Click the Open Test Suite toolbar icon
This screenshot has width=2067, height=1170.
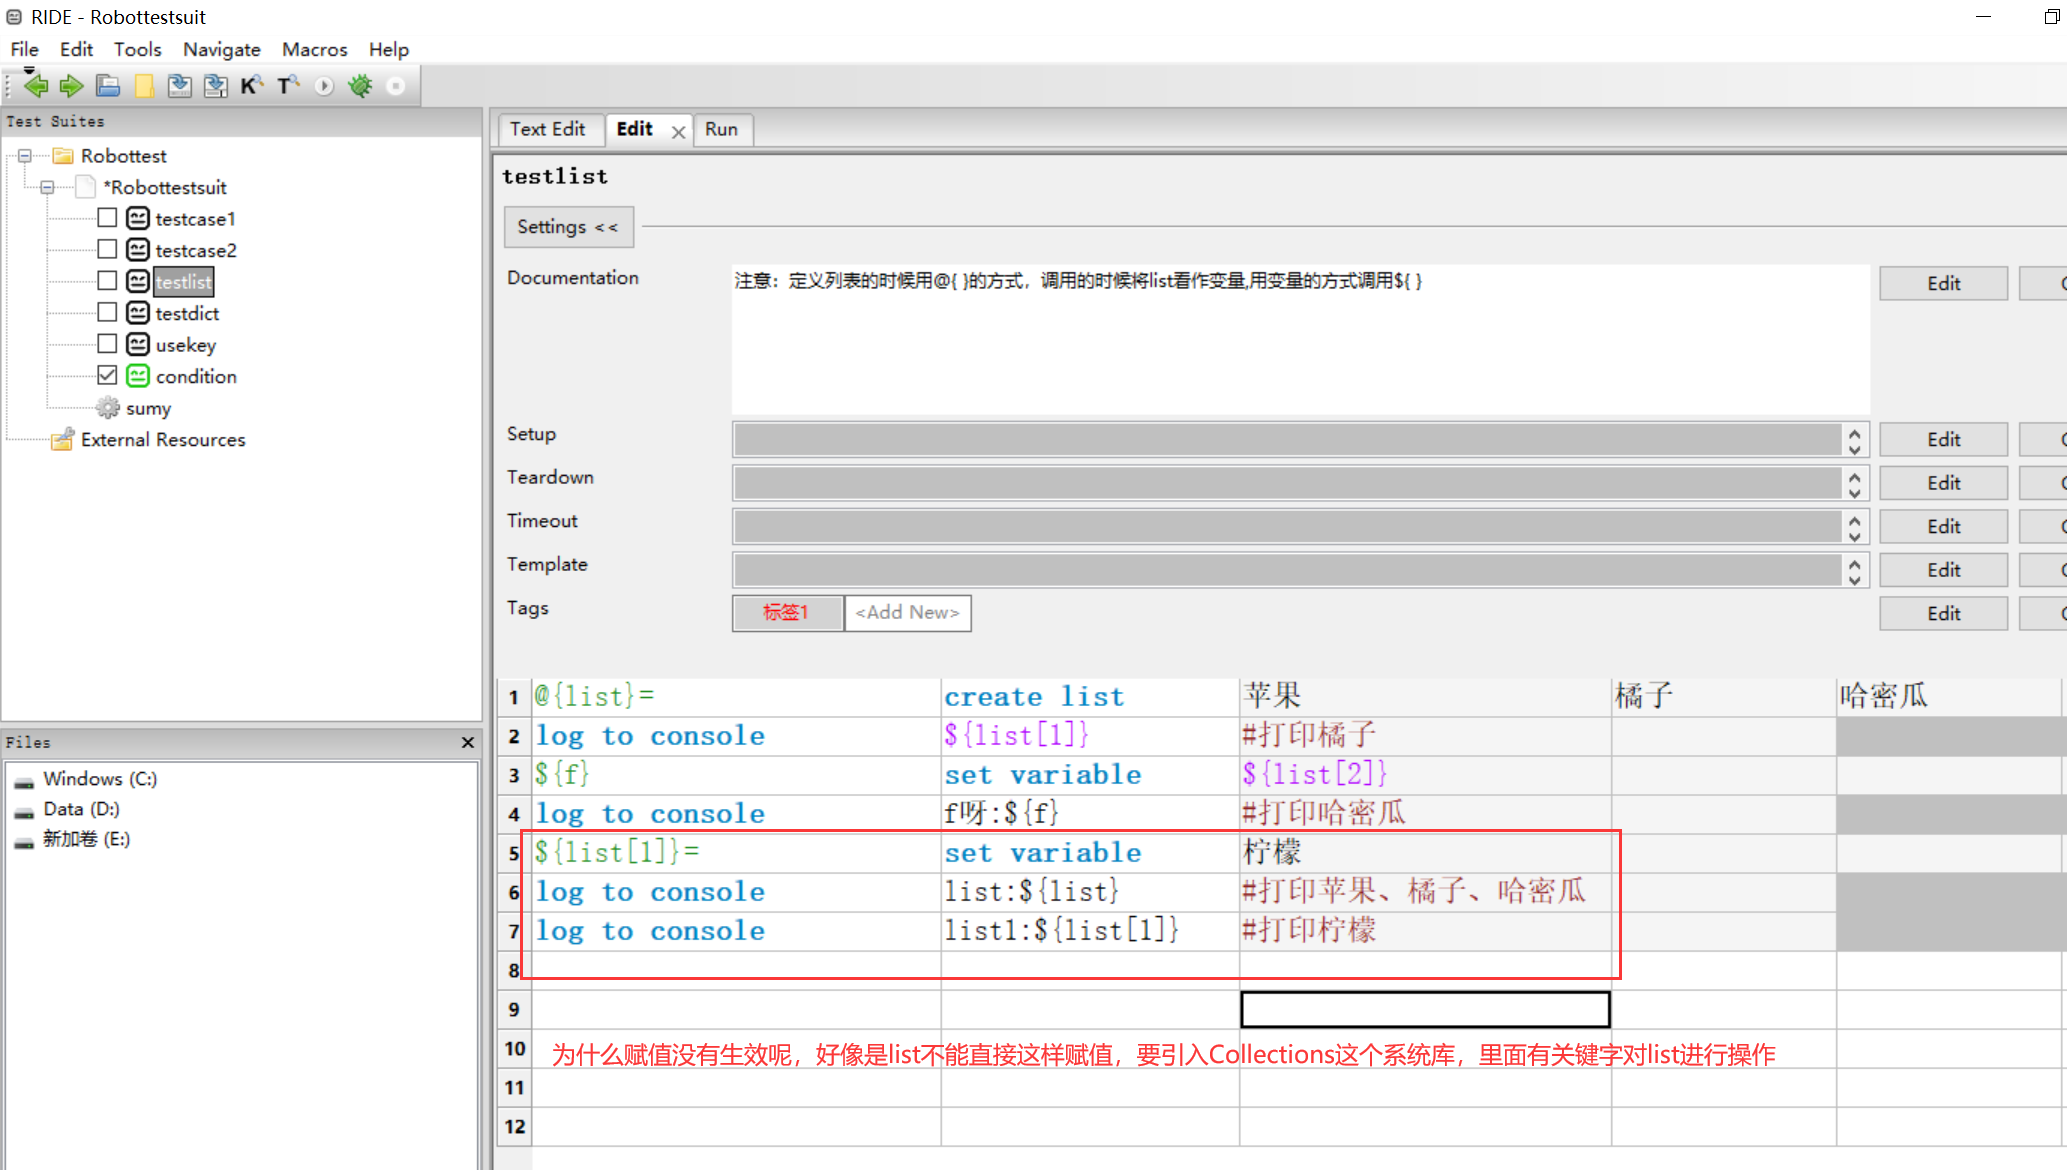click(108, 86)
